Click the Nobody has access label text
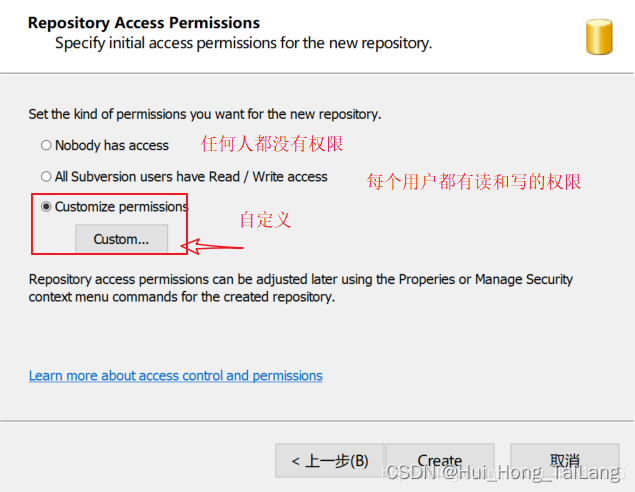 point(112,145)
